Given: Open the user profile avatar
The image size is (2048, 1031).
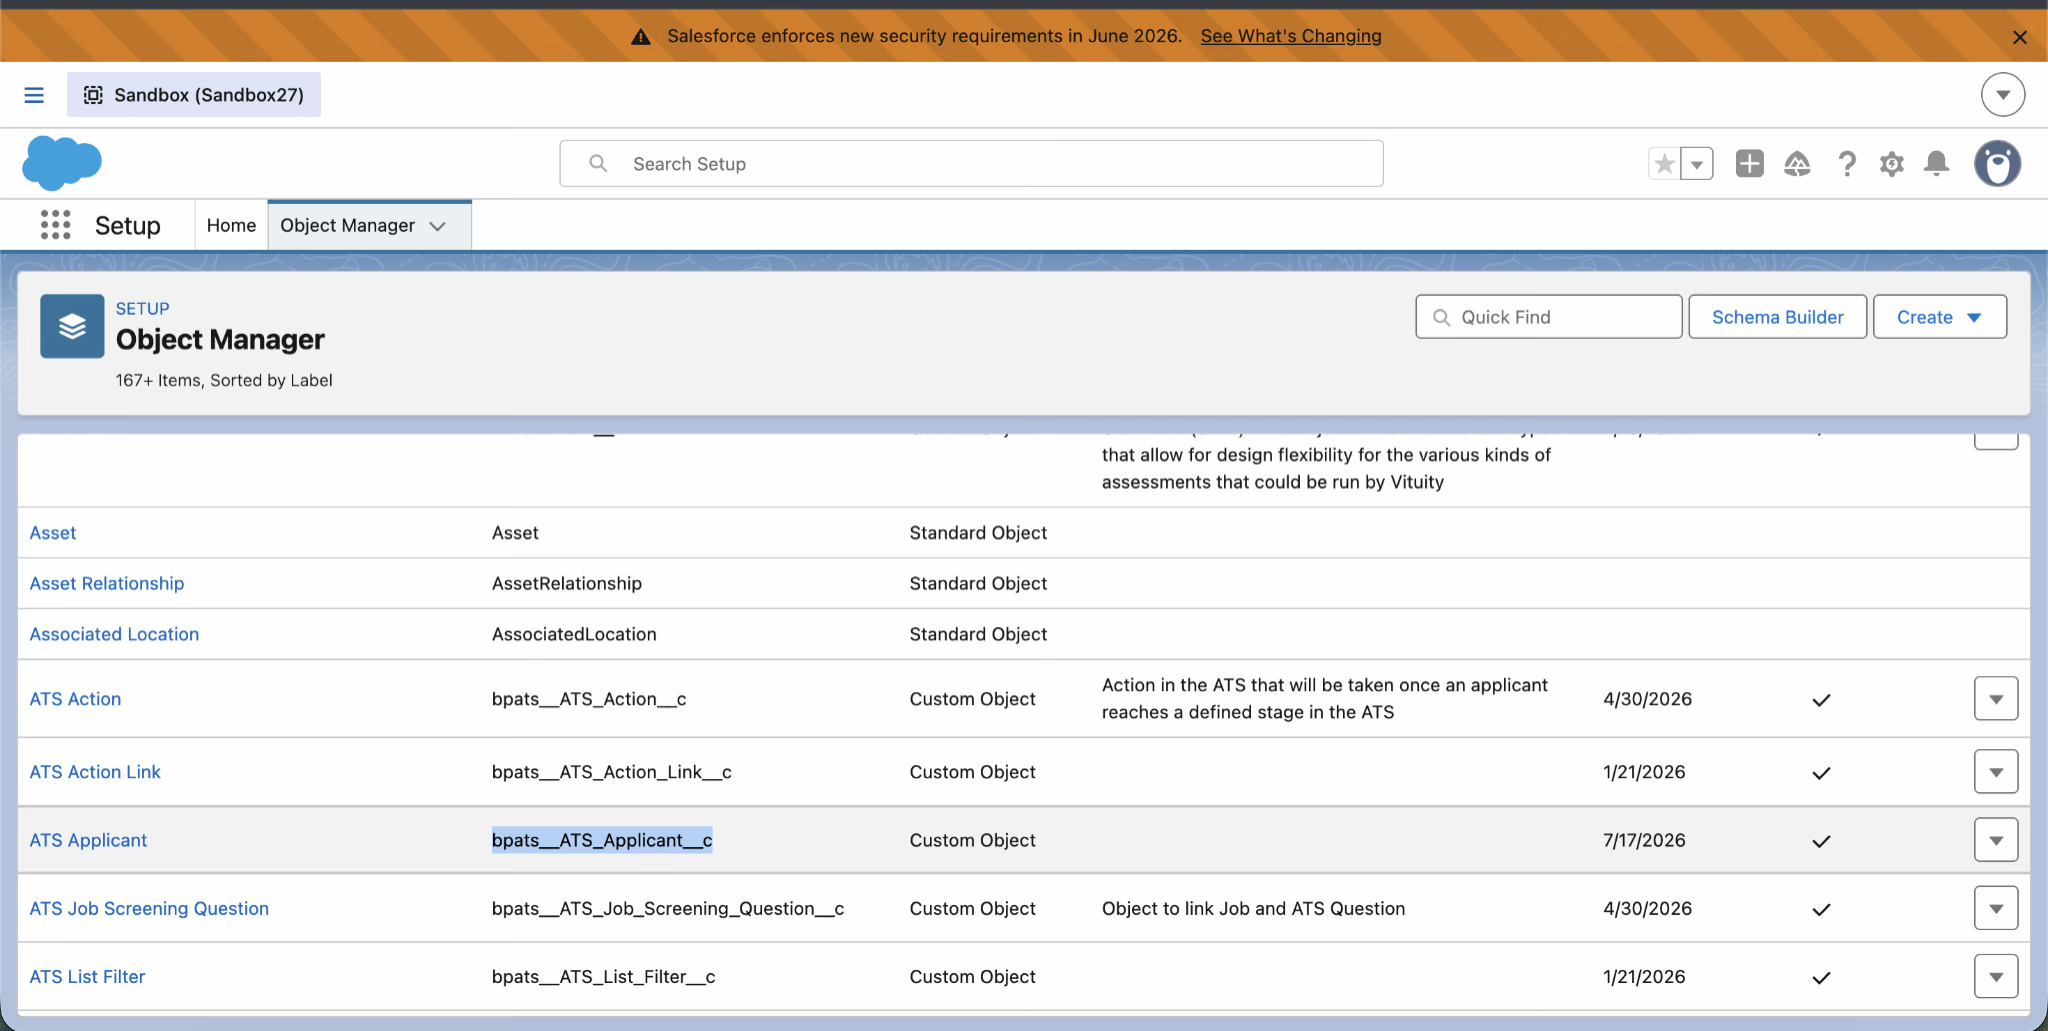Looking at the screenshot, I should 1998,164.
